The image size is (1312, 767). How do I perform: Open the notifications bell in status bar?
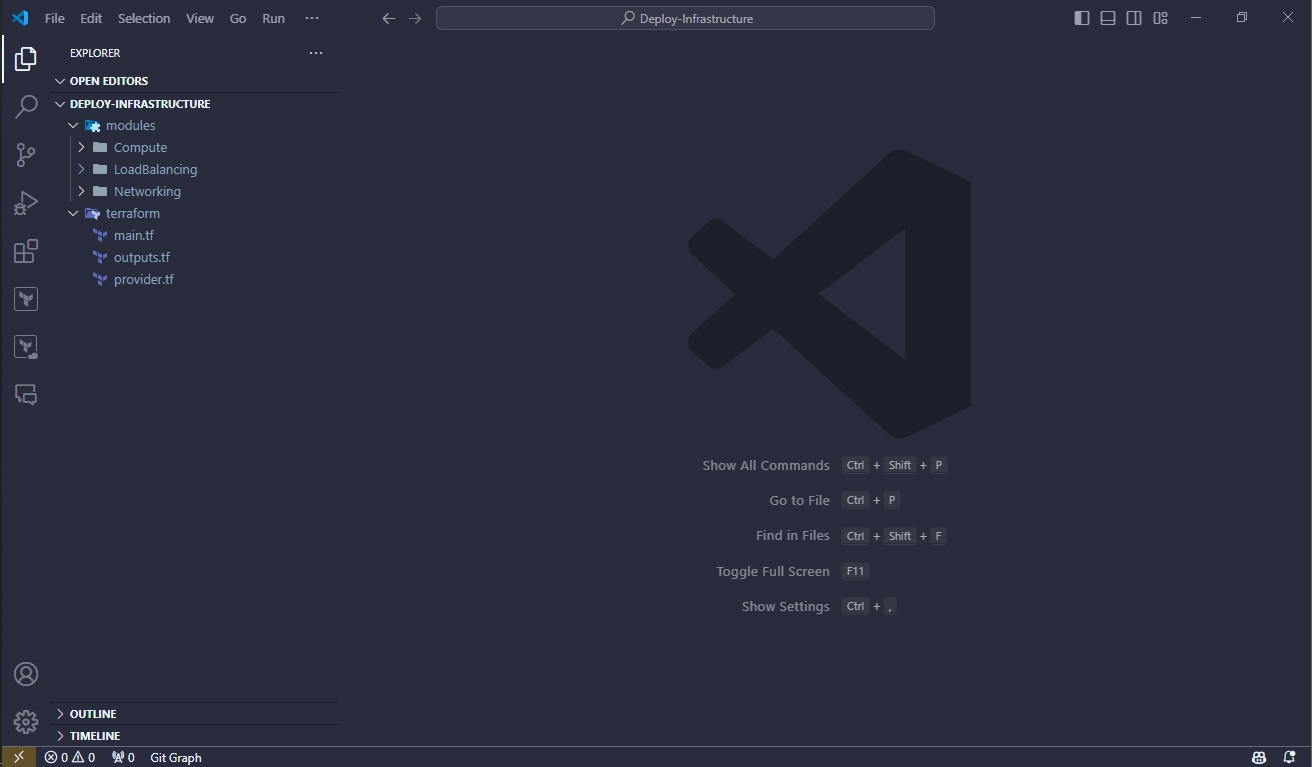click(x=1290, y=757)
